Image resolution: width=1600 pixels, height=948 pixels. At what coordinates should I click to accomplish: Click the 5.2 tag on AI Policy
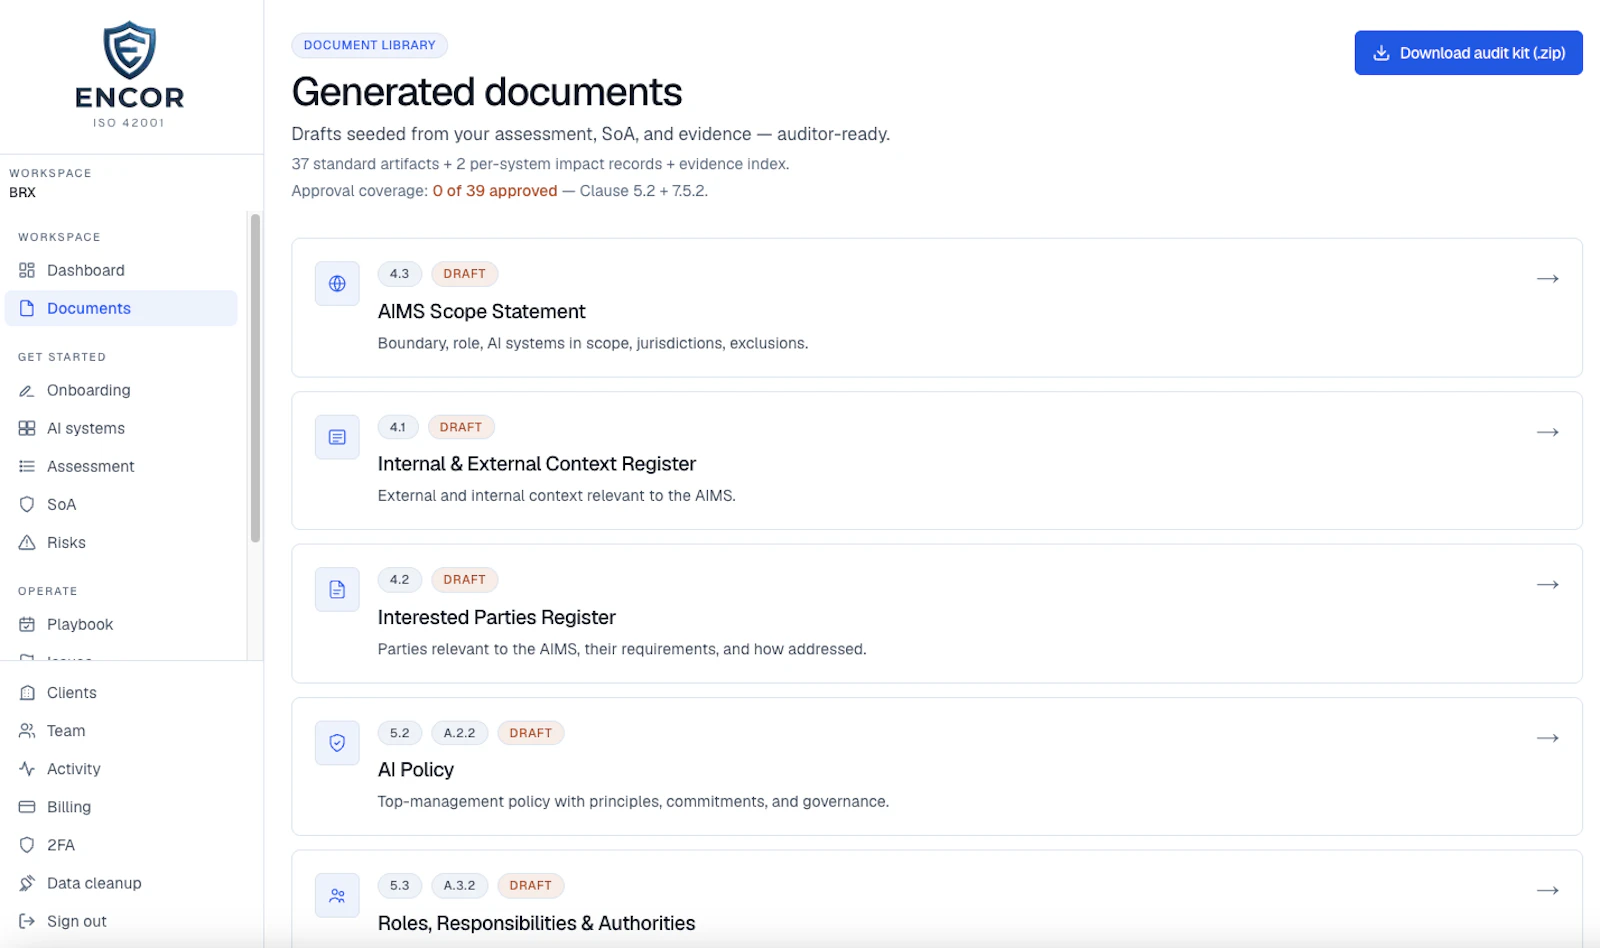(399, 732)
